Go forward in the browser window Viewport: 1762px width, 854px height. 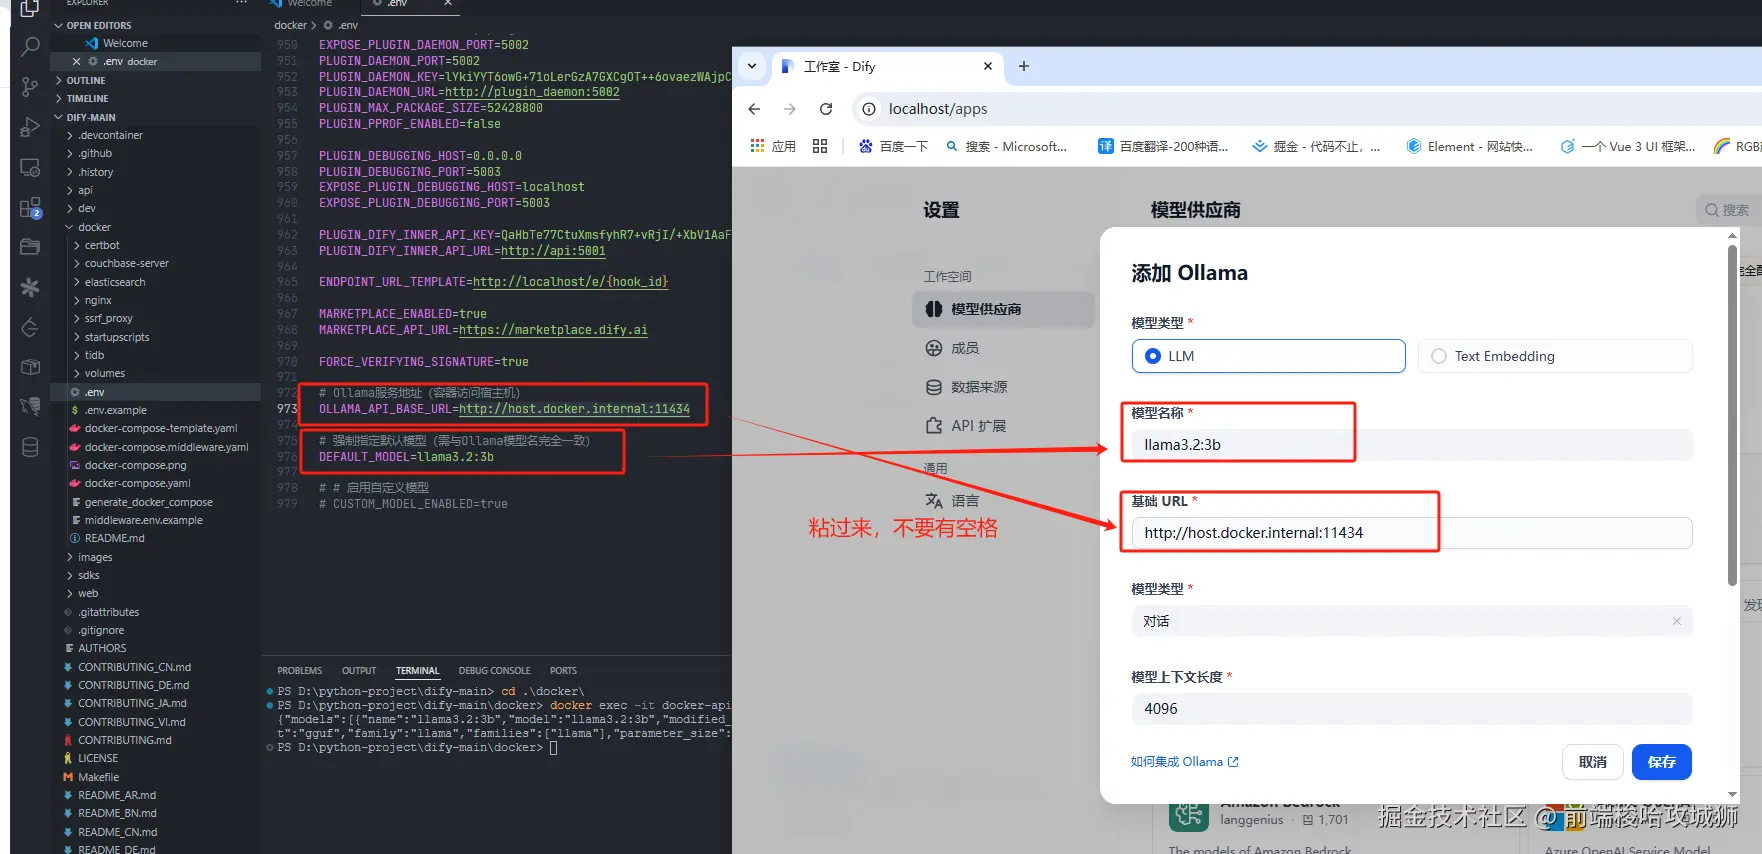pyautogui.click(x=790, y=109)
